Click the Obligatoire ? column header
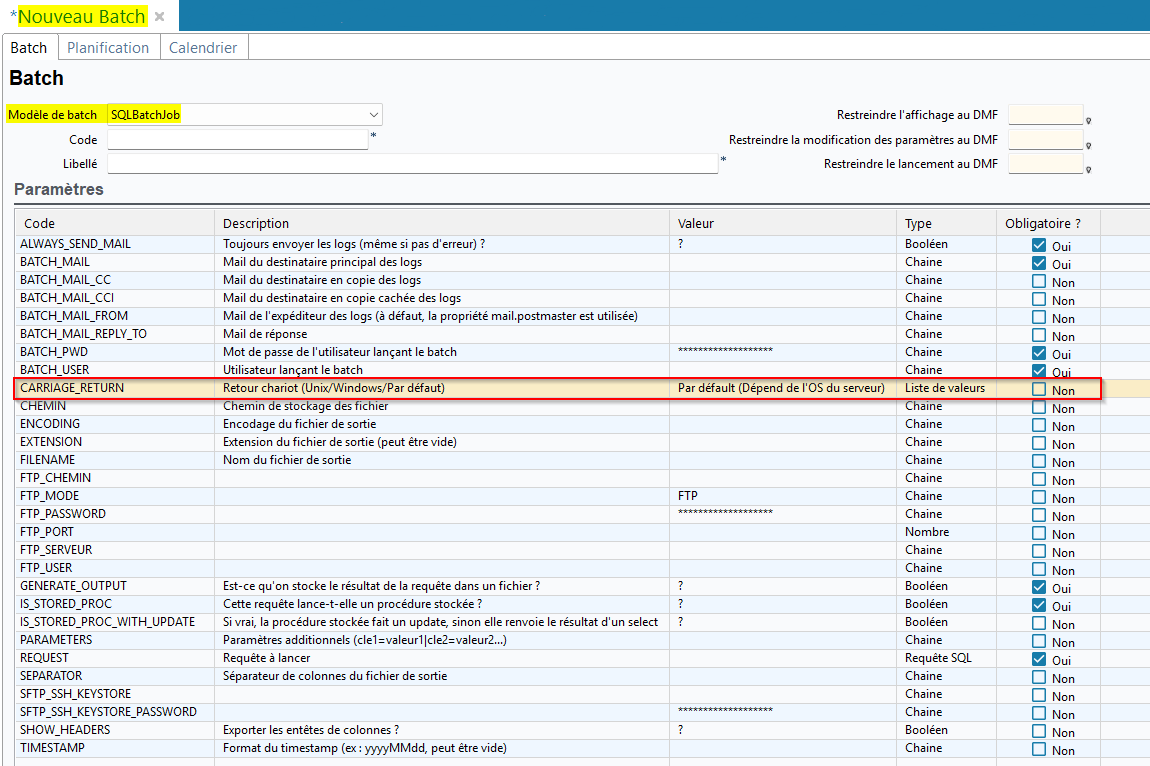The height and width of the screenshot is (766, 1150). point(1049,223)
